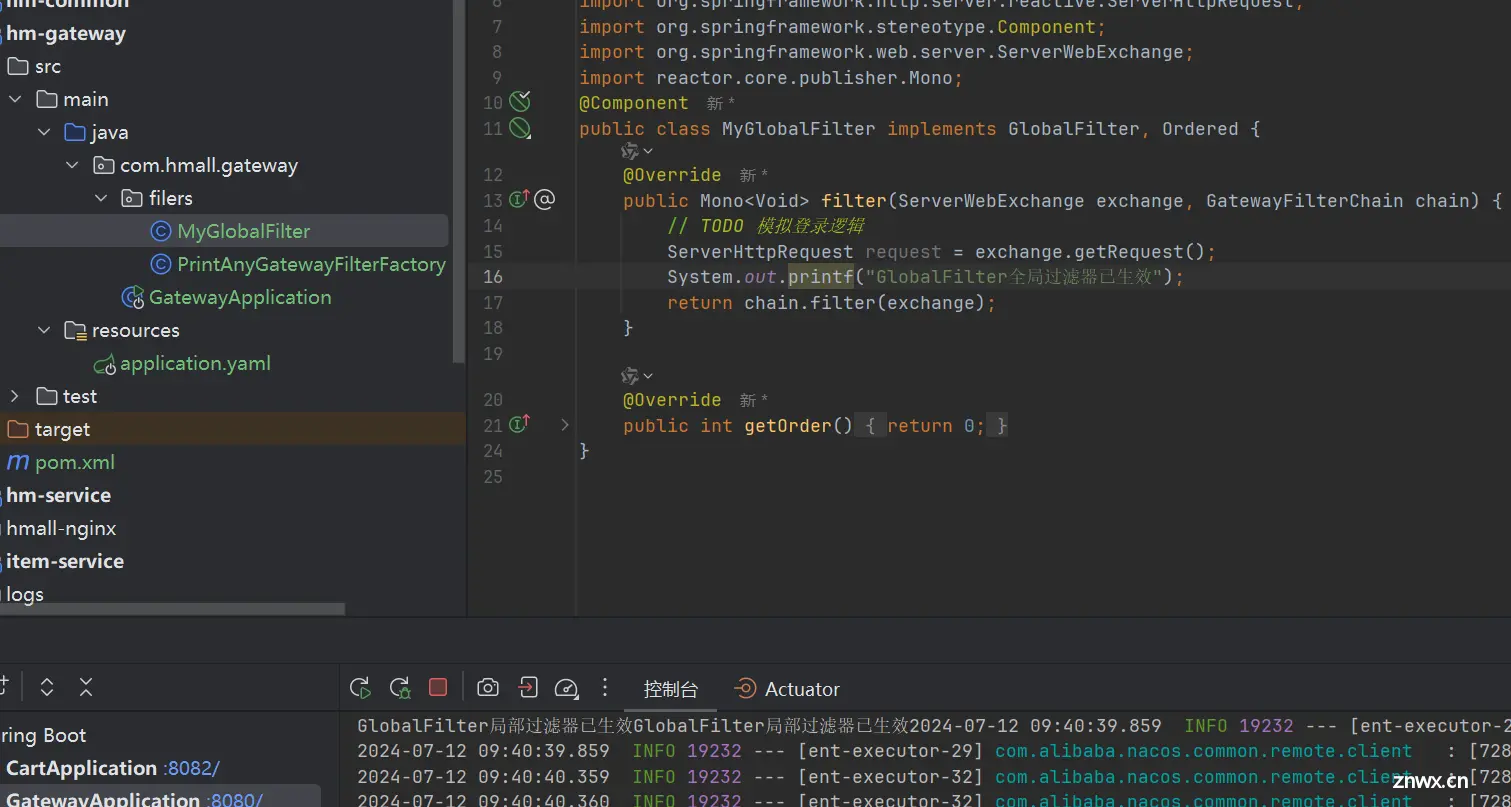Click the exit/redirect icon in run toolbar
The height and width of the screenshot is (807, 1511).
coord(527,687)
